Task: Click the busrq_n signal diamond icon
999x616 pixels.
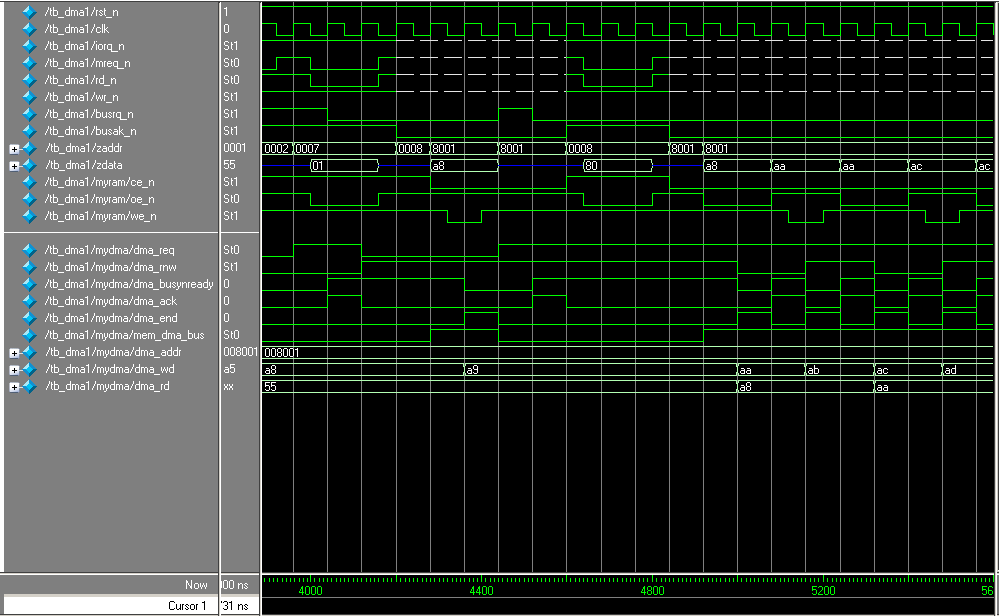Action: pos(29,114)
